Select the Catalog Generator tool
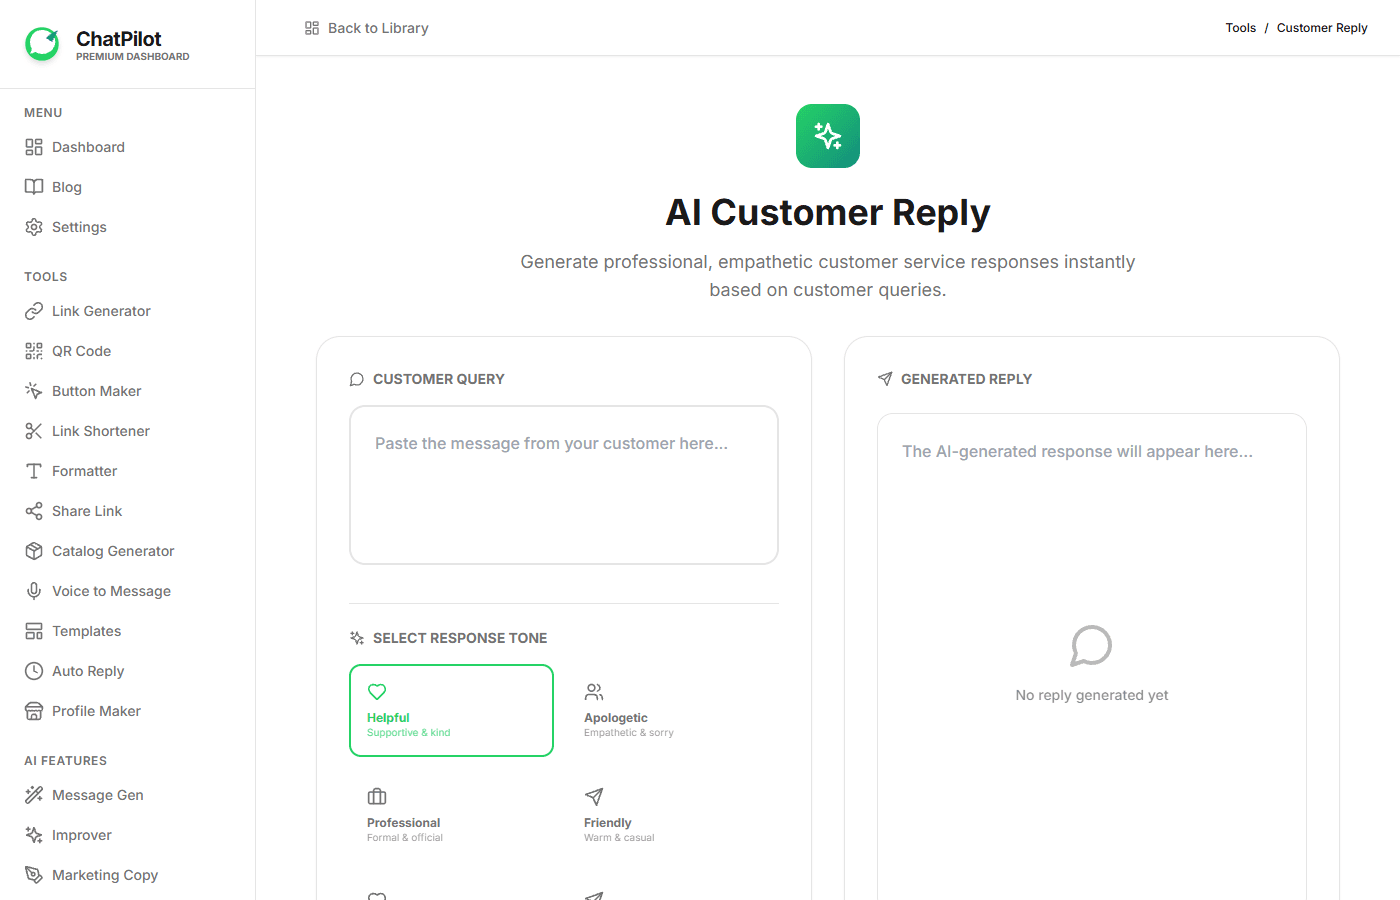Screen dimensions: 1400x900 [112, 550]
